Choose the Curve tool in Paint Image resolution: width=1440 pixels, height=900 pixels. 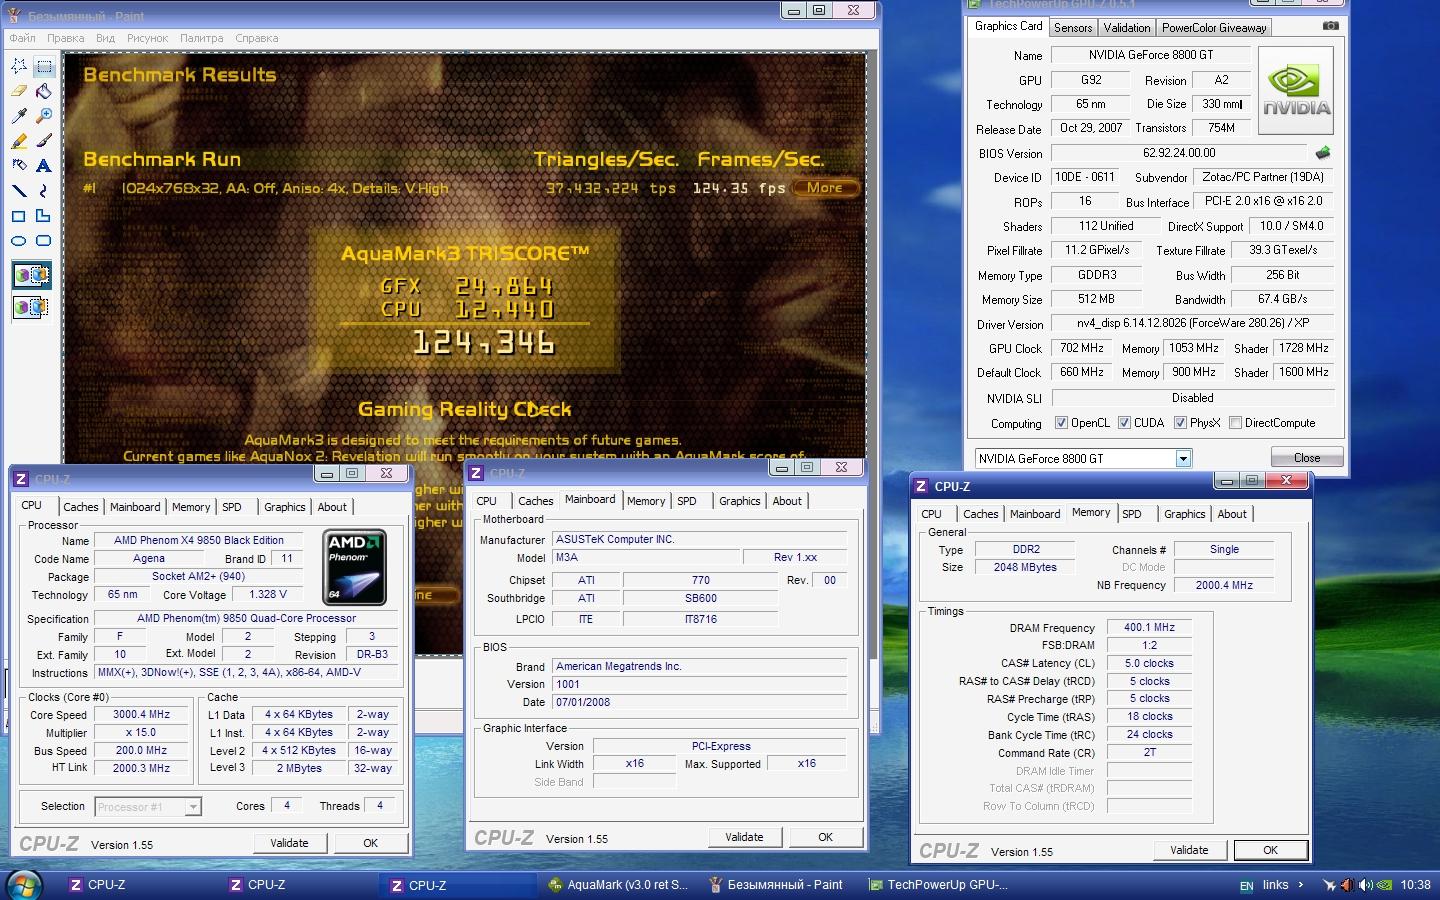point(44,190)
